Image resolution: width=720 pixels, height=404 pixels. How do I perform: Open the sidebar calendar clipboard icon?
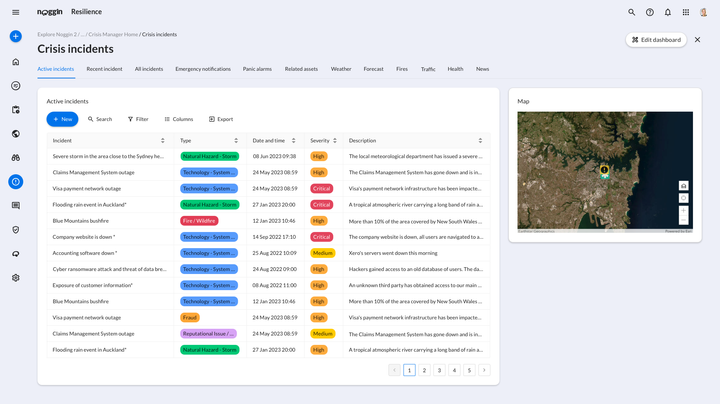pos(16,110)
